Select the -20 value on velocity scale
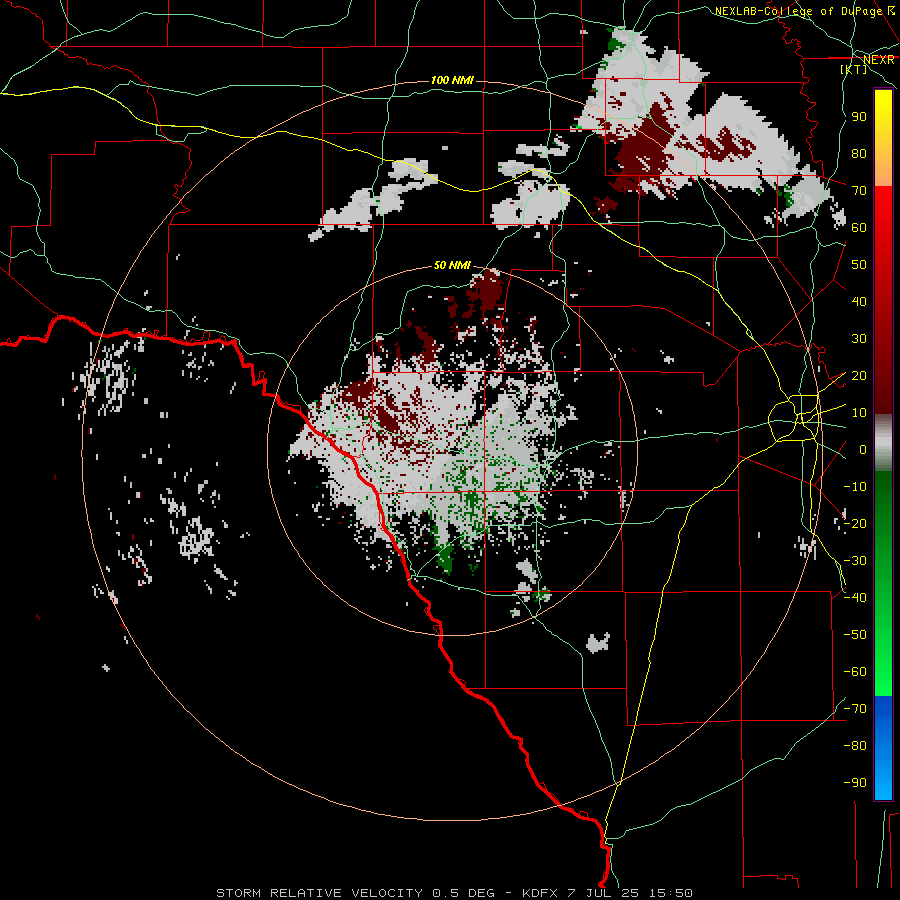The image size is (900, 900). point(855,523)
